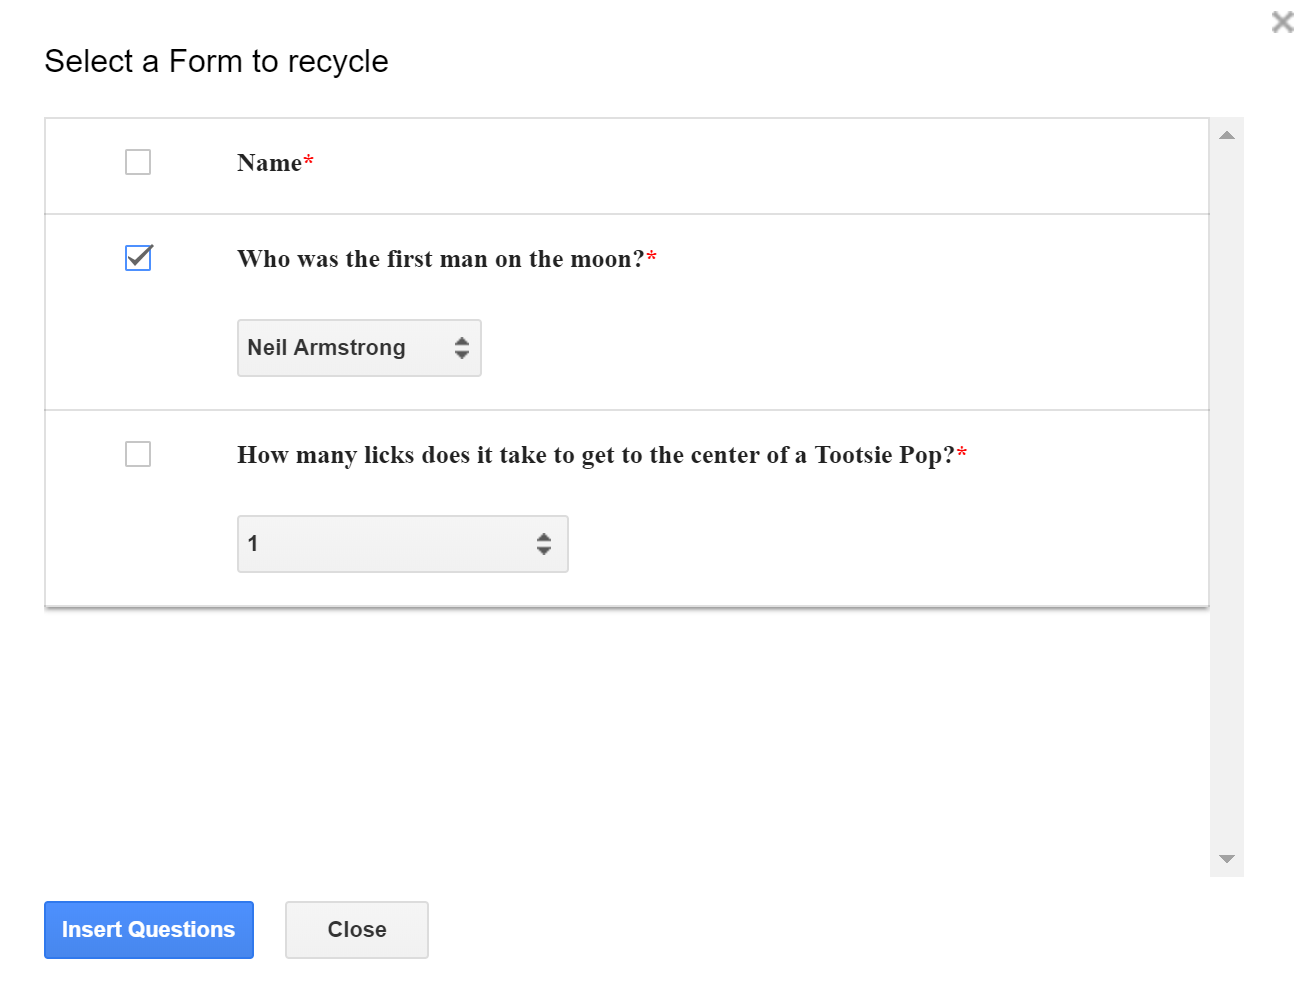Click the Close button
The image size is (1312, 1004).
pyautogui.click(x=357, y=930)
